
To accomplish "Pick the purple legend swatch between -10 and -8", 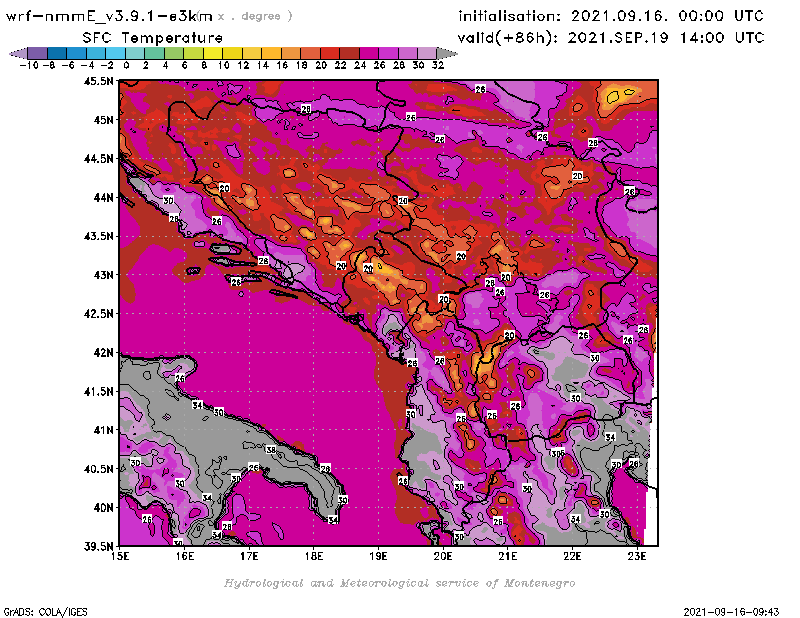I will (38, 53).
